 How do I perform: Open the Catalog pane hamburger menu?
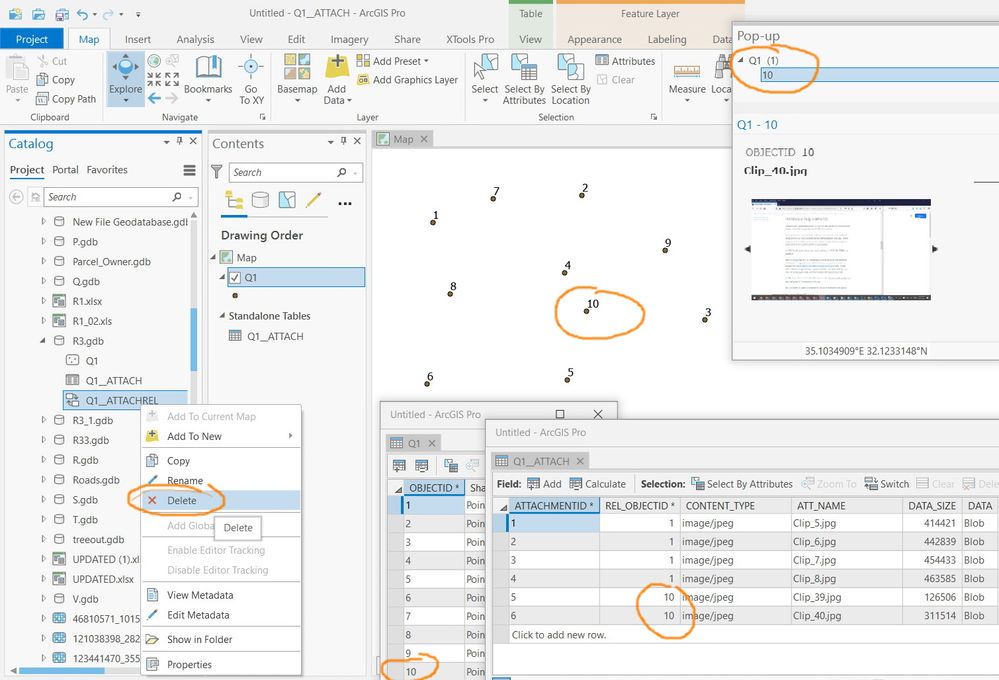pos(189,170)
